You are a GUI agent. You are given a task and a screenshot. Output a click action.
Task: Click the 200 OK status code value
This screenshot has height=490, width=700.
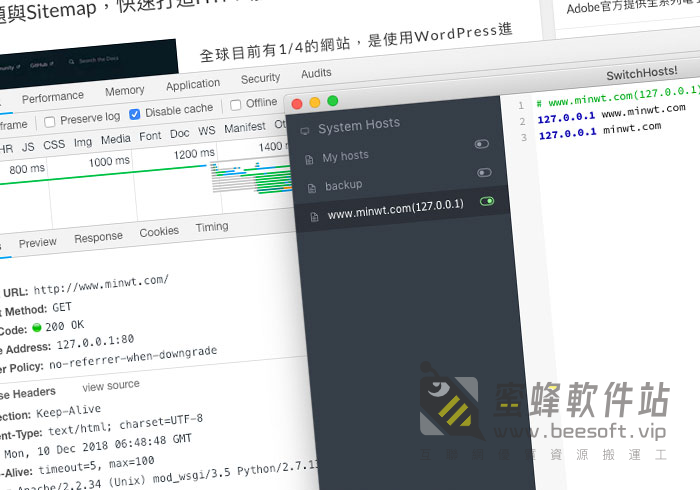coord(65,326)
